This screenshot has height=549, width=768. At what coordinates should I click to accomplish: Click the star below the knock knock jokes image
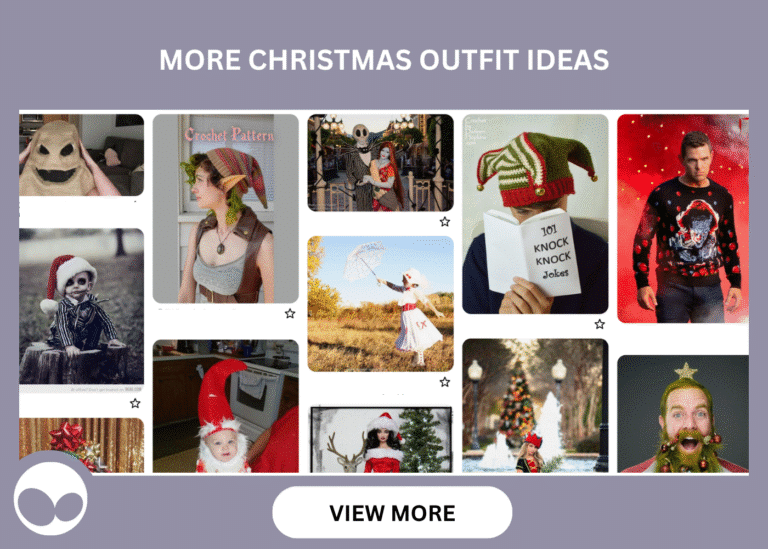click(600, 324)
